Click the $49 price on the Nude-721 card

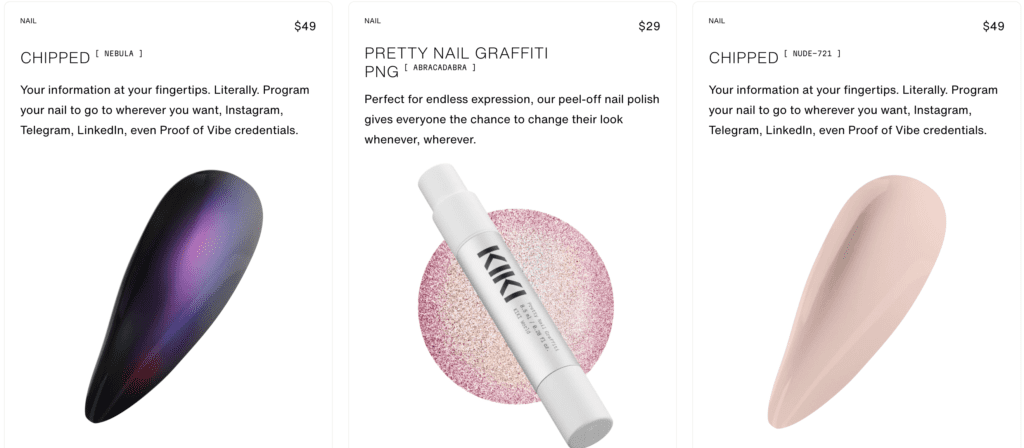[993, 26]
